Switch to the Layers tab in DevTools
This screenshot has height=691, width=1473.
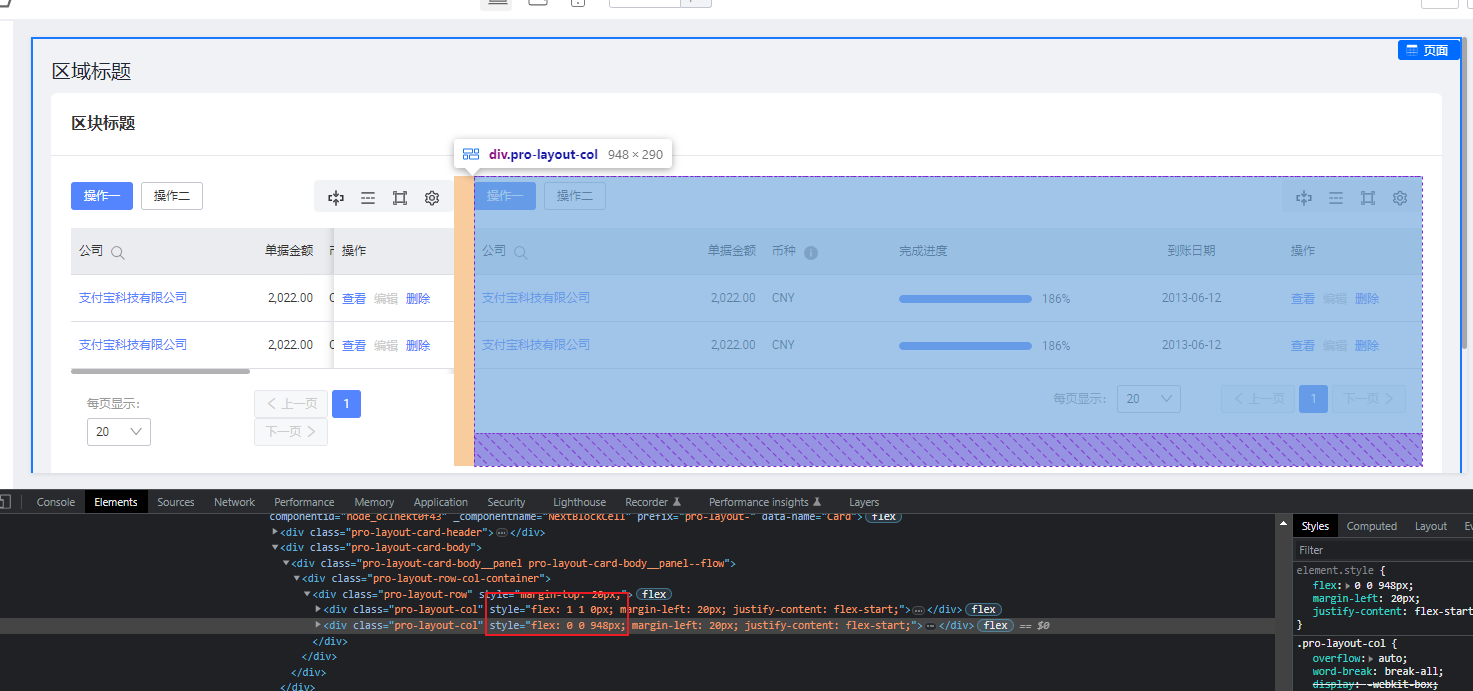click(x=864, y=502)
